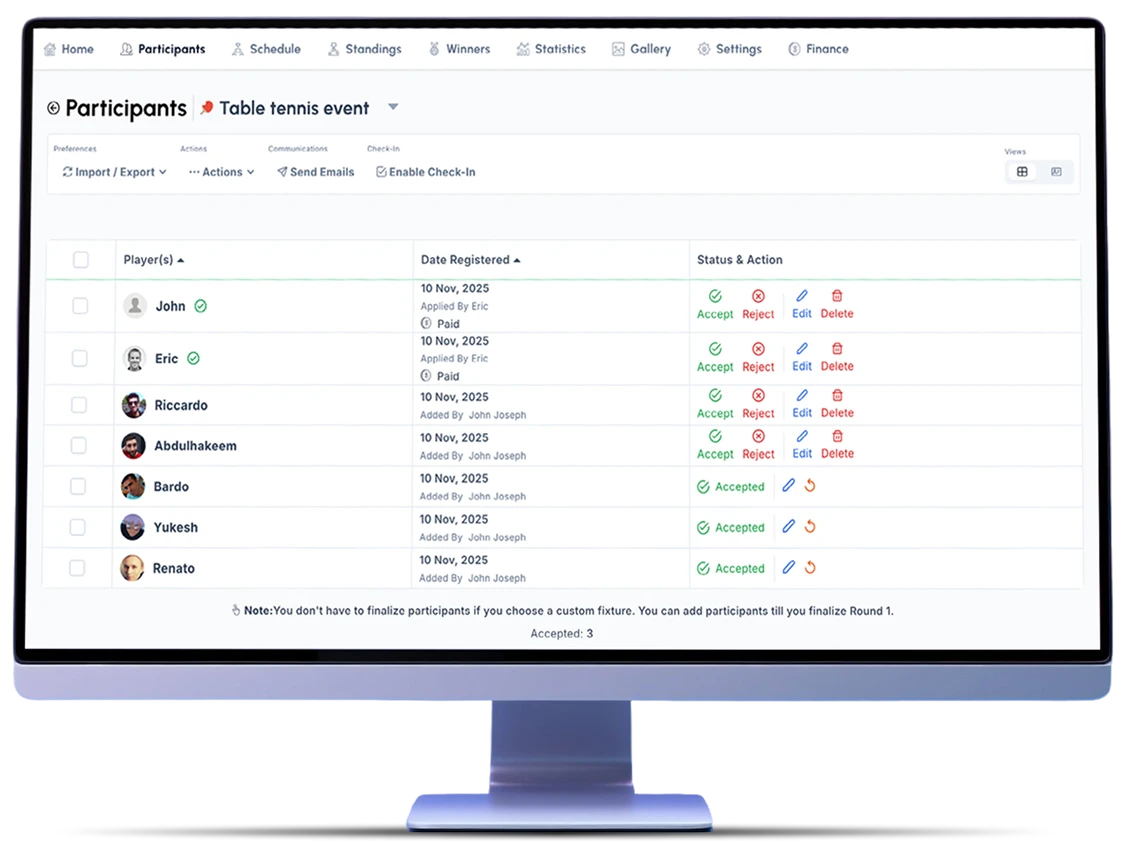Switch to the Standings tab
Viewport: 1125px width, 843px height.
tap(364, 49)
